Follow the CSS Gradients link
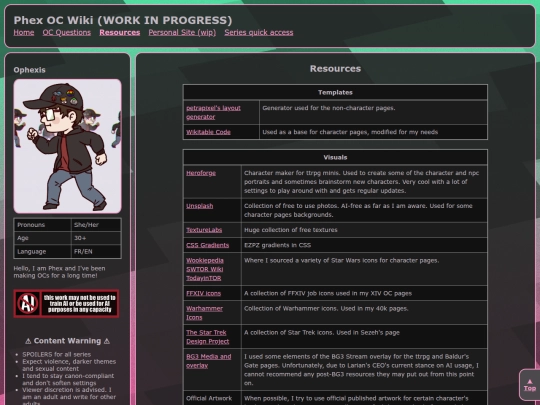Image resolution: width=540 pixels, height=405 pixels. tap(207, 245)
